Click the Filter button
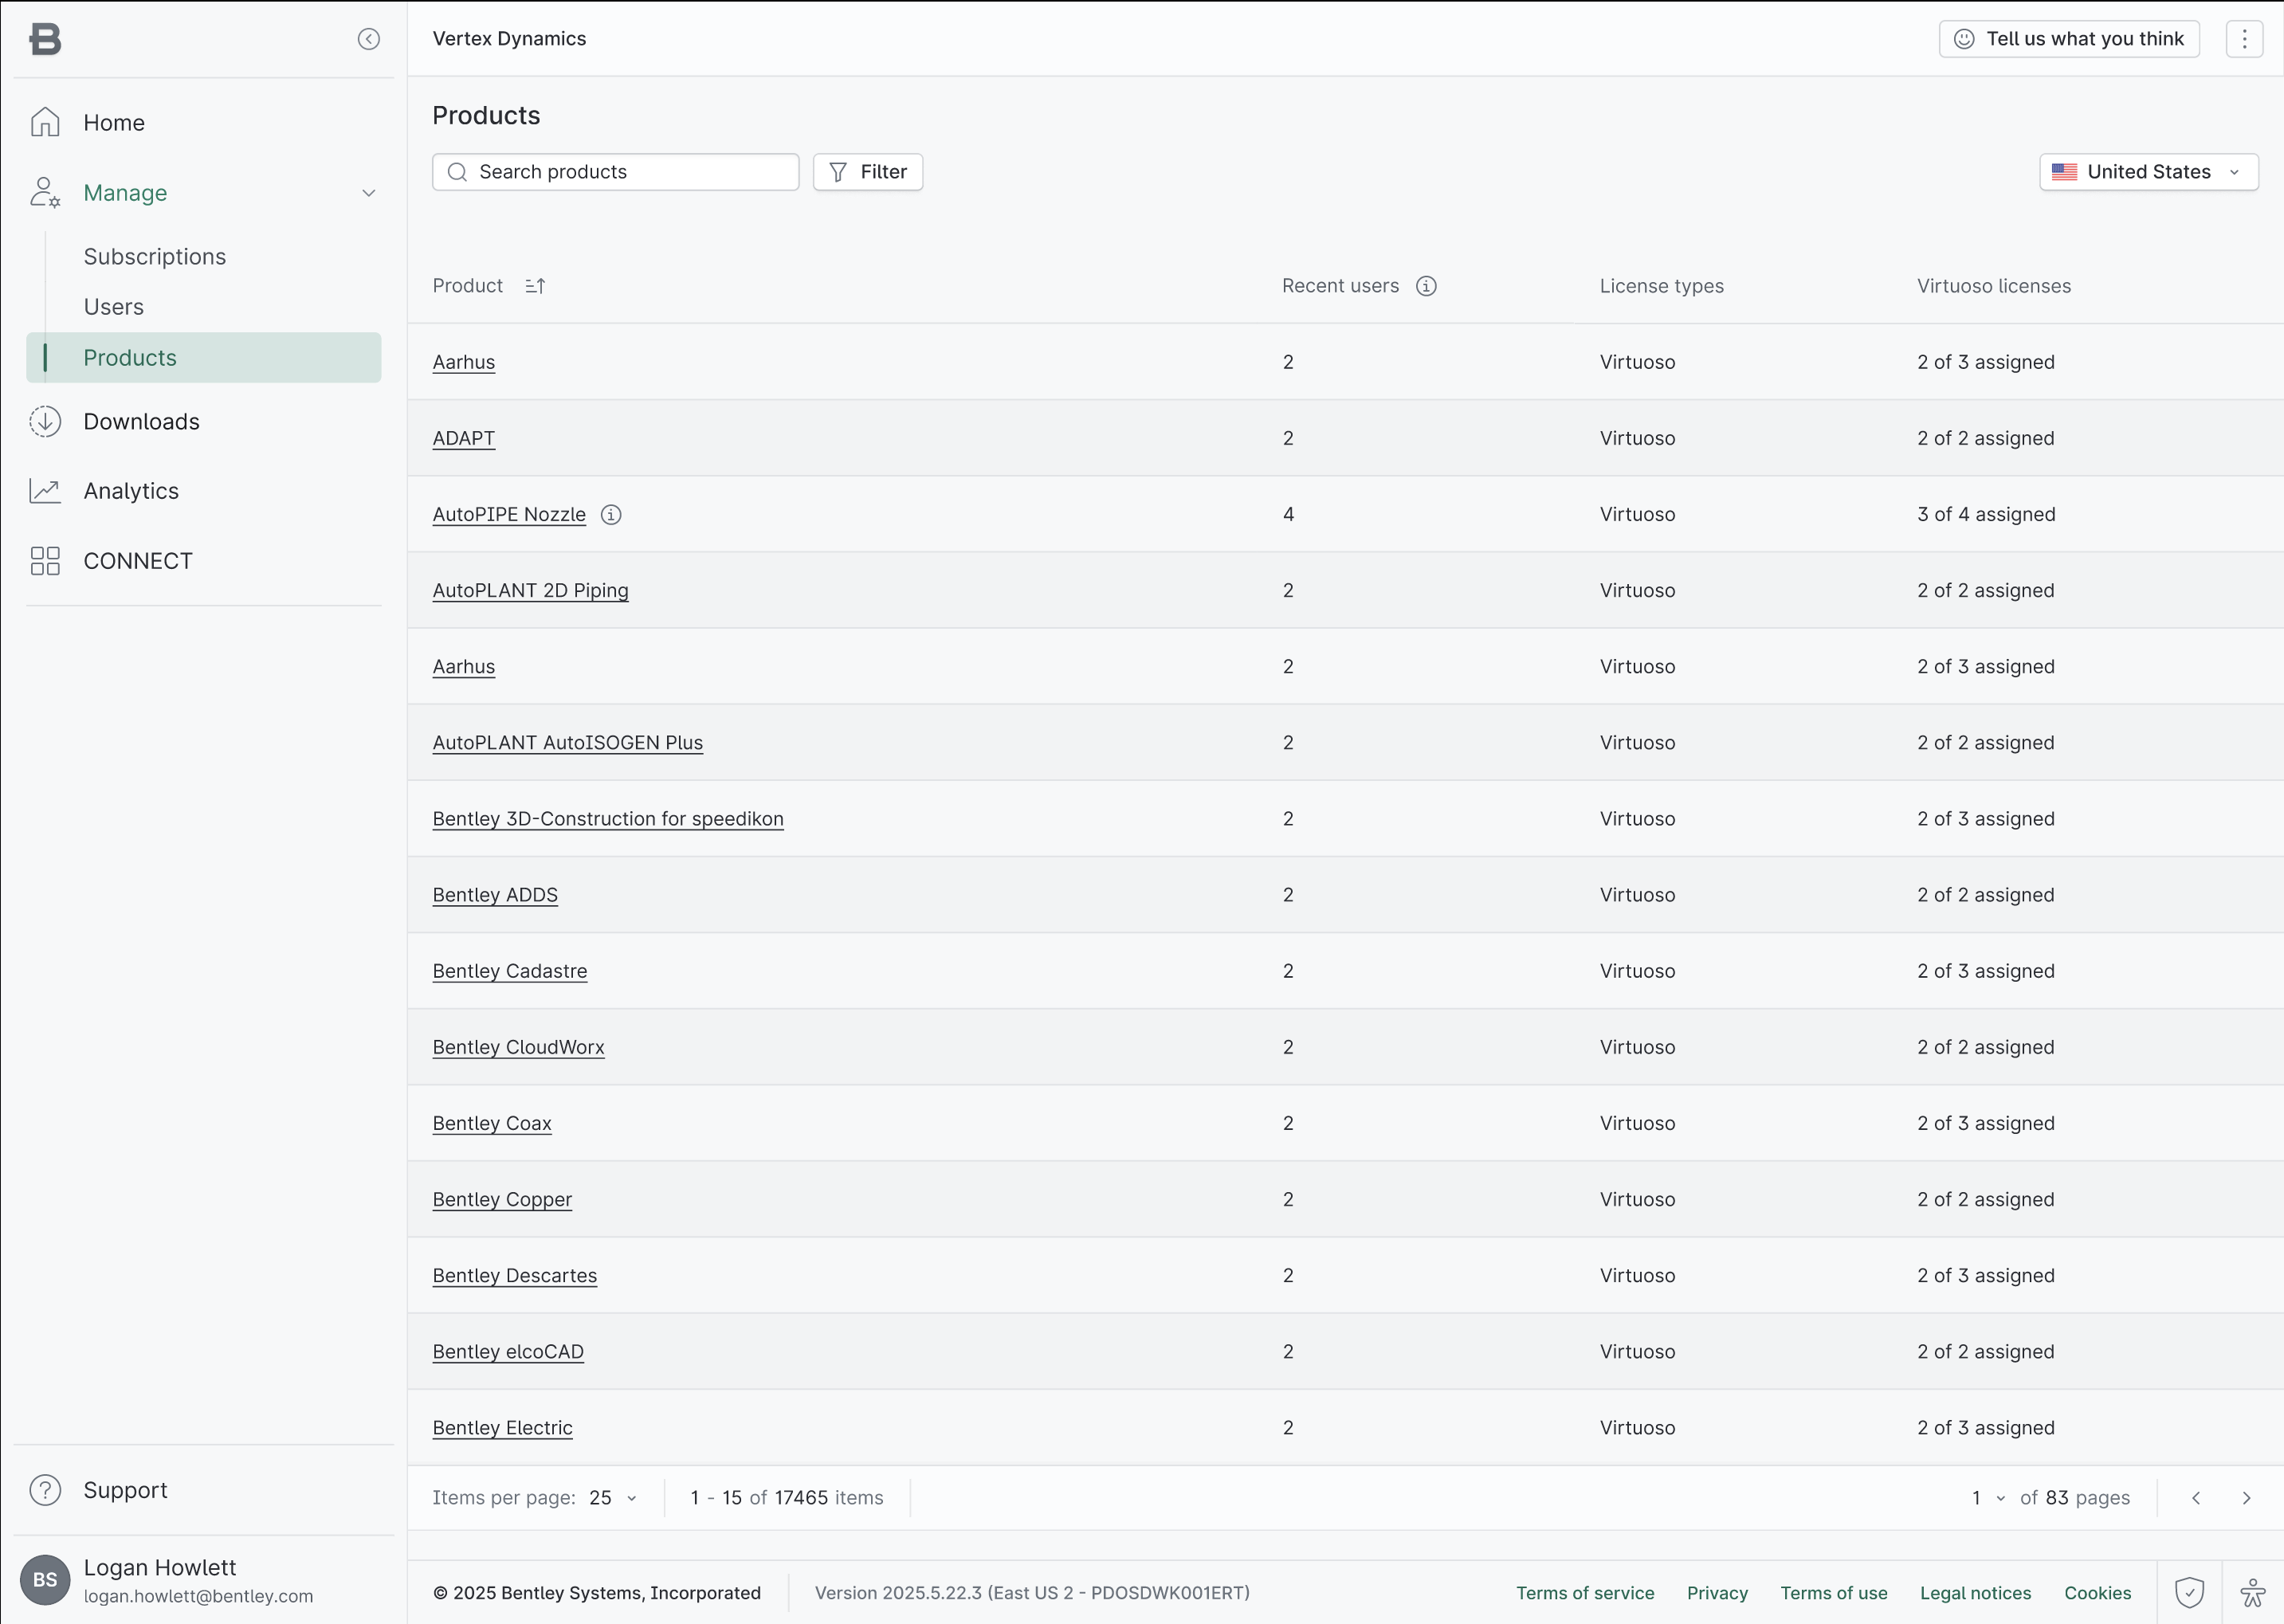The width and height of the screenshot is (2284, 1624). coord(868,172)
